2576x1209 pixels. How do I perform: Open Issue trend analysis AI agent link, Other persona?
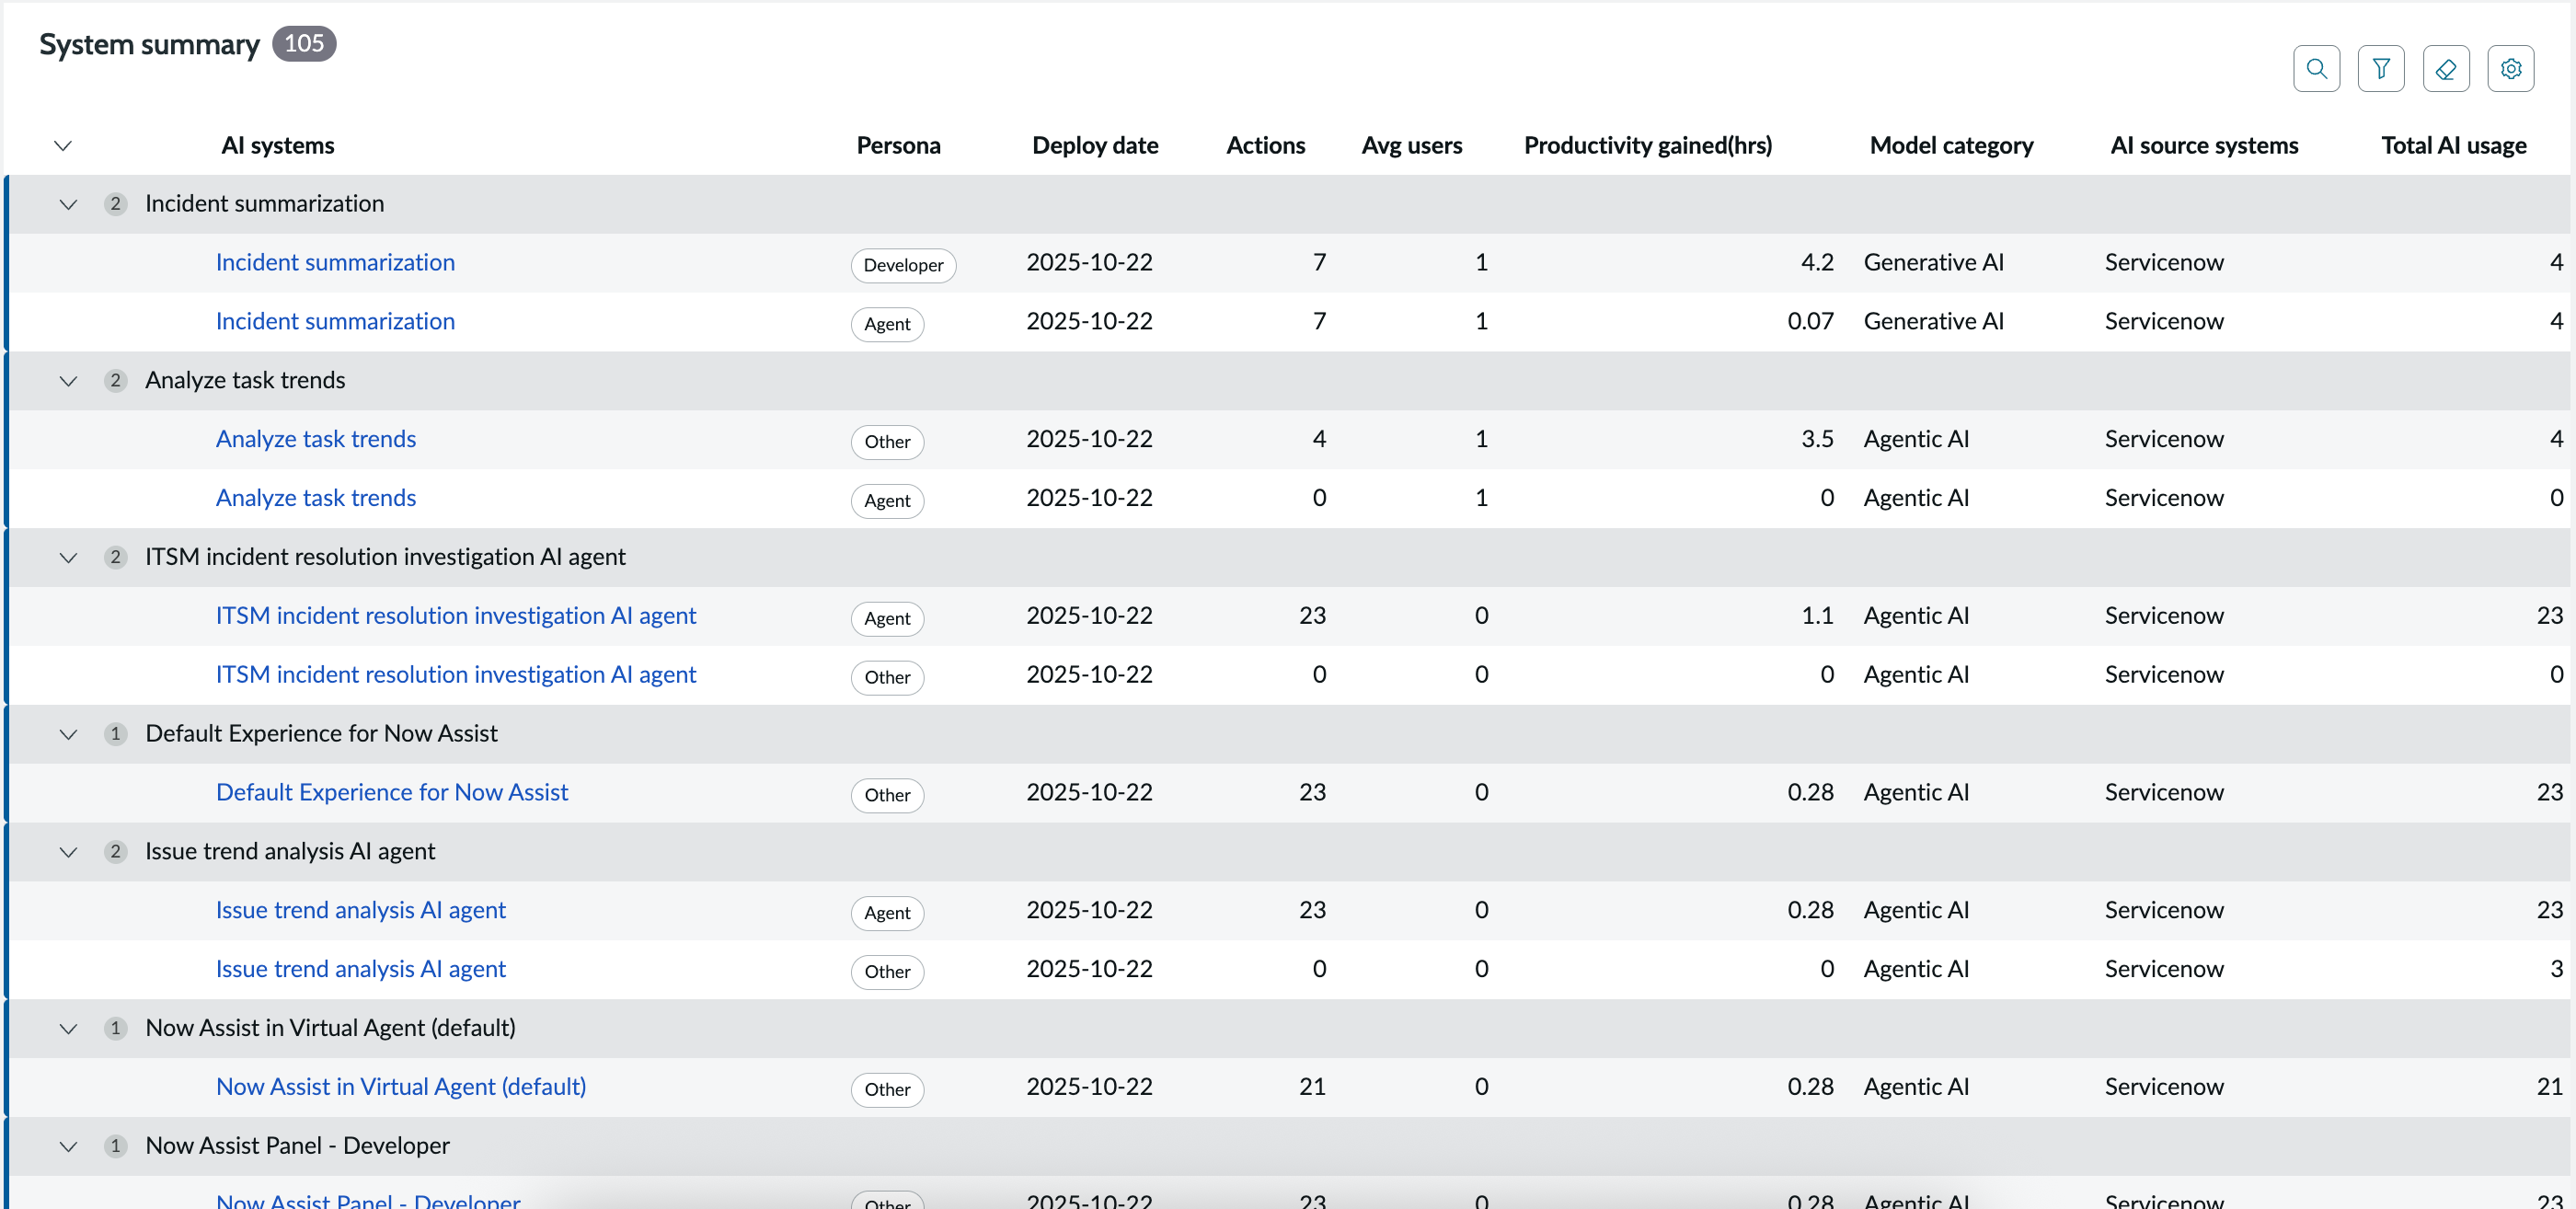point(361,970)
